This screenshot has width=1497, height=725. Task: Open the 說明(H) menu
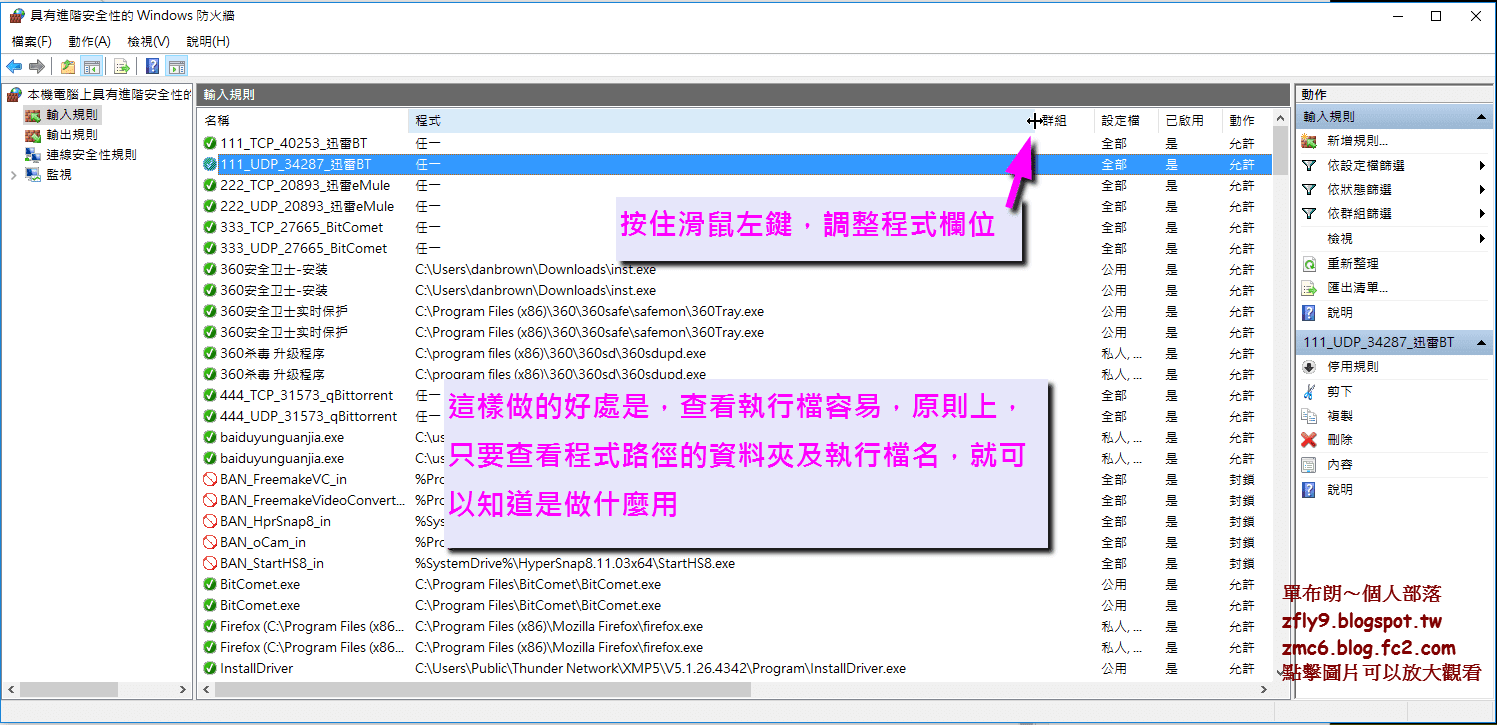pyautogui.click(x=208, y=41)
